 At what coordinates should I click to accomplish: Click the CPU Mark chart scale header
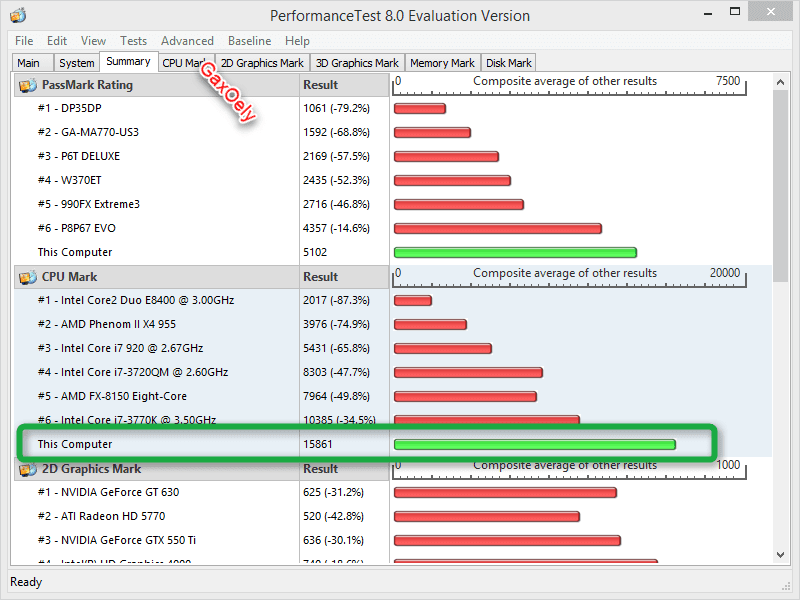569,277
